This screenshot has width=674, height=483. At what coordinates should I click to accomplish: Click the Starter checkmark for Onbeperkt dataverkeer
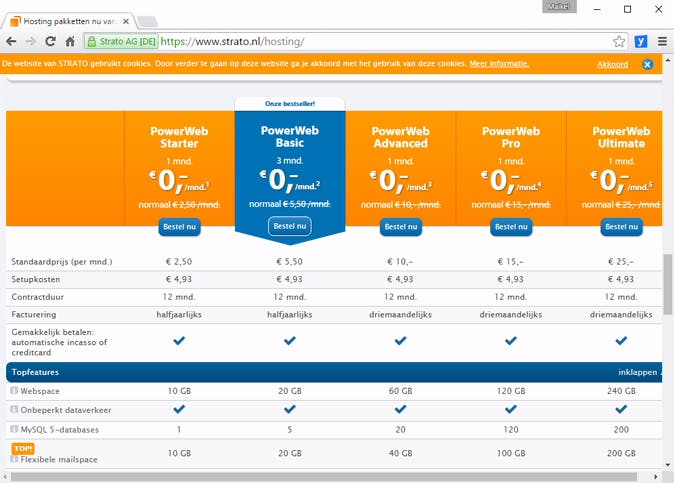[179, 409]
